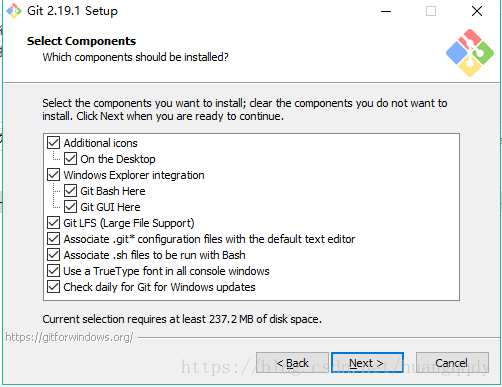Open the gitforwindows.org link

[69, 337]
